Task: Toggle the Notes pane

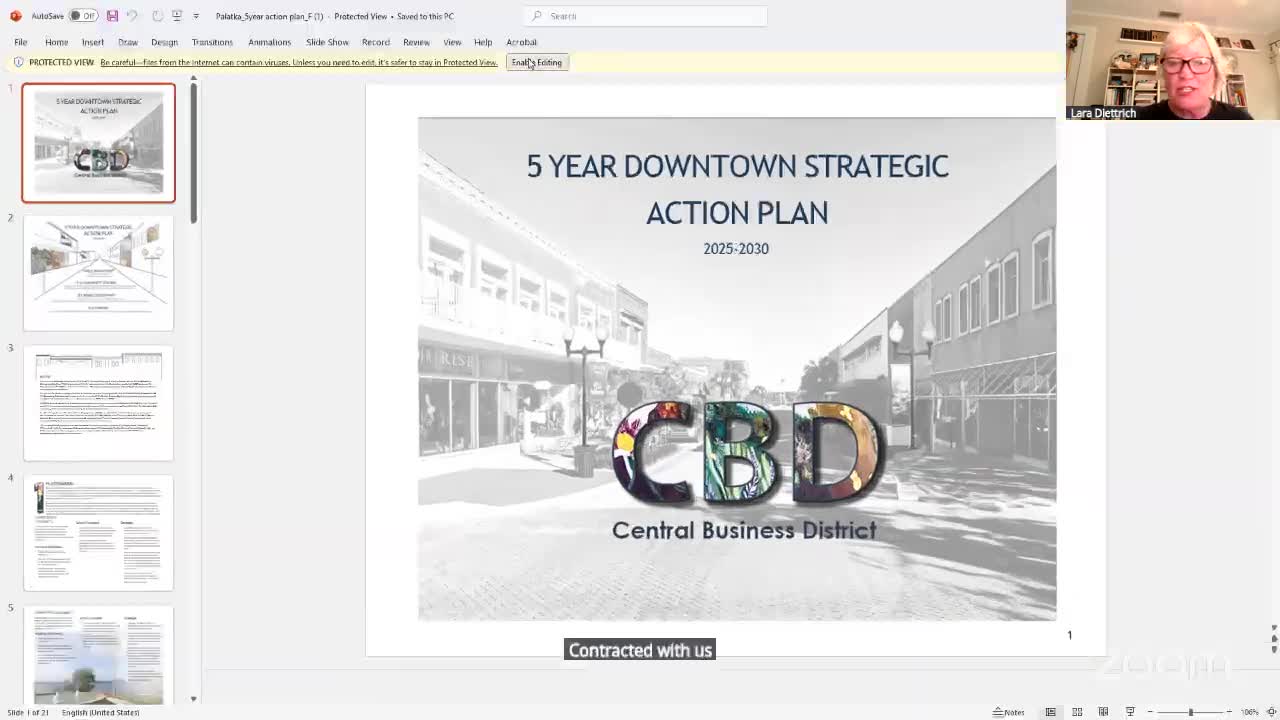Action: [x=1008, y=712]
